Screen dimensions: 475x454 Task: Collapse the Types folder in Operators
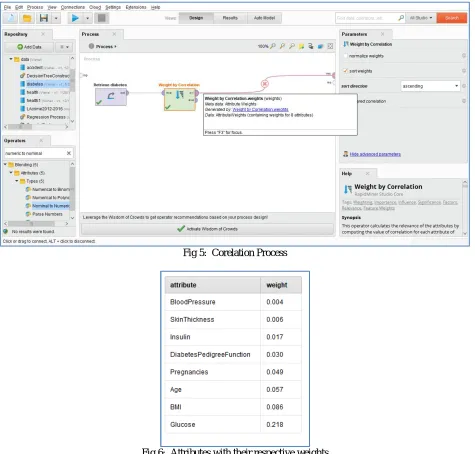tap(17, 181)
